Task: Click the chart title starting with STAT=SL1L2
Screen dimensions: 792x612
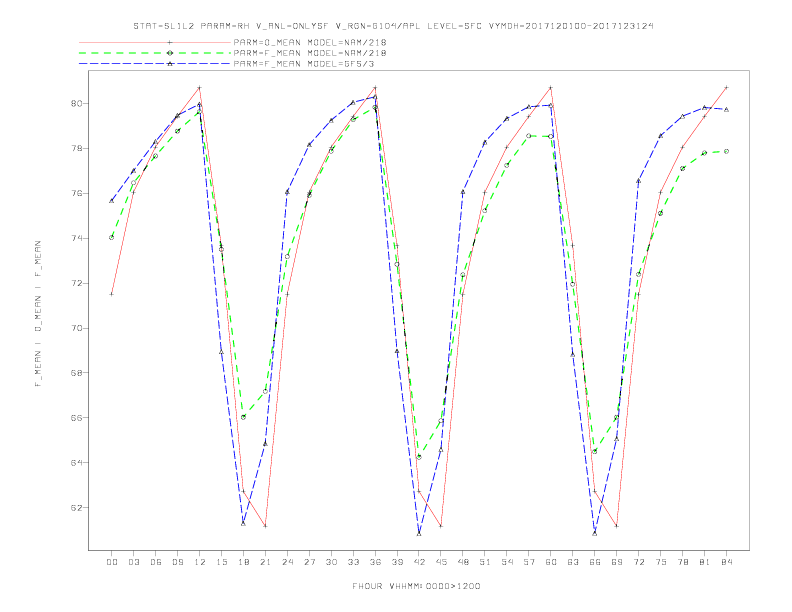Action: (x=393, y=26)
